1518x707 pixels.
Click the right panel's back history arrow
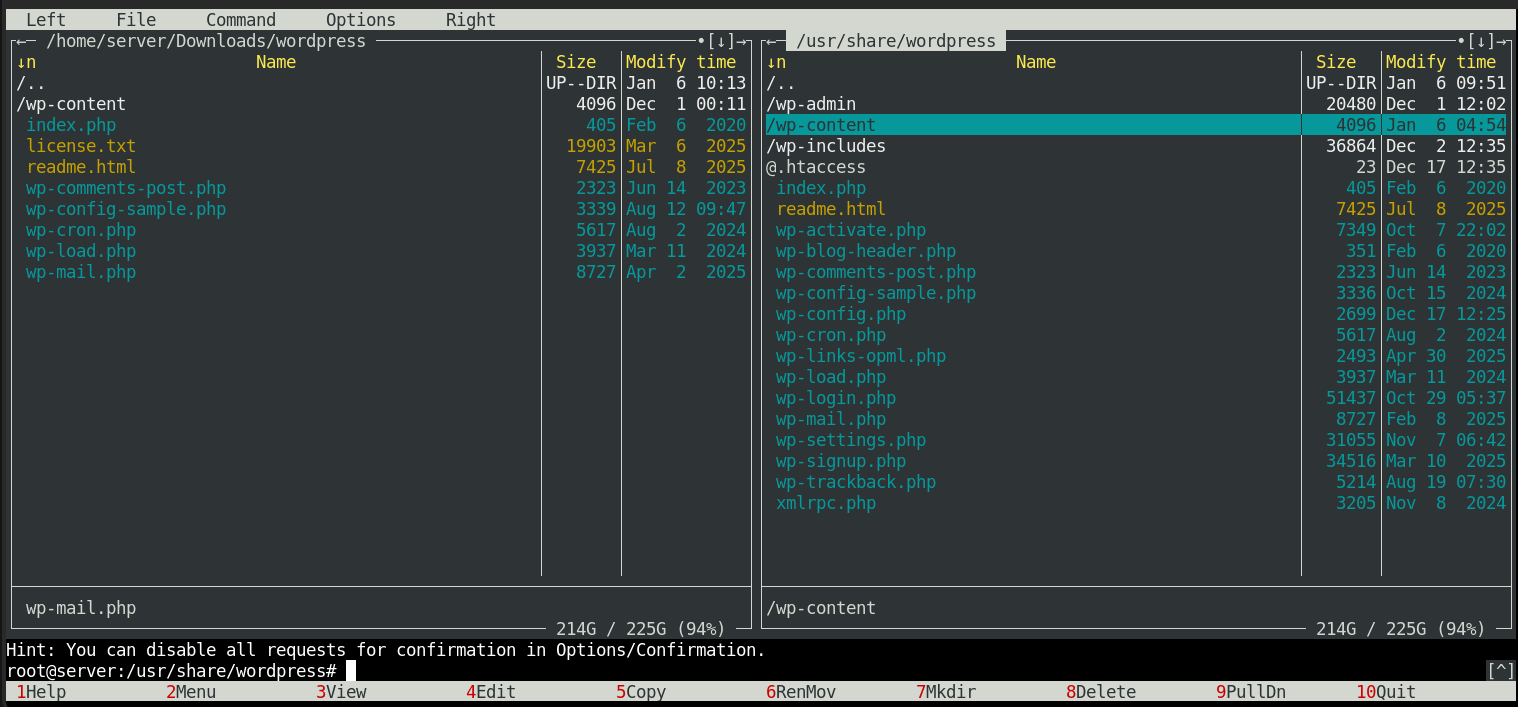(771, 41)
